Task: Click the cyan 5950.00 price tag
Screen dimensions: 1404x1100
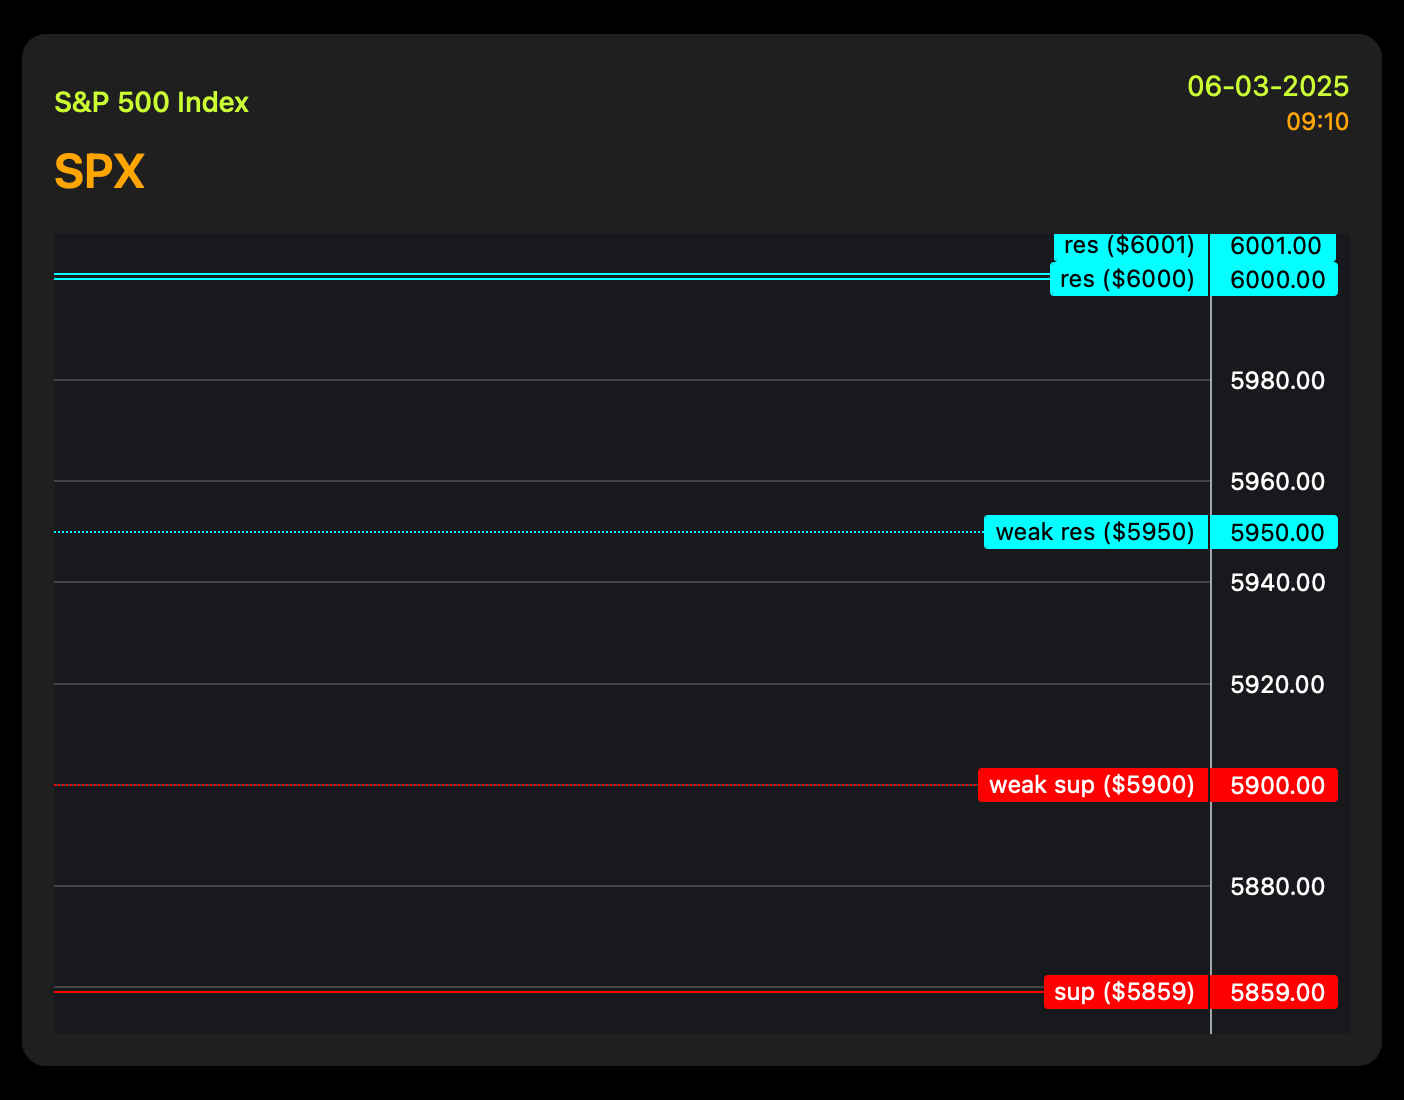Action: click(x=1275, y=532)
